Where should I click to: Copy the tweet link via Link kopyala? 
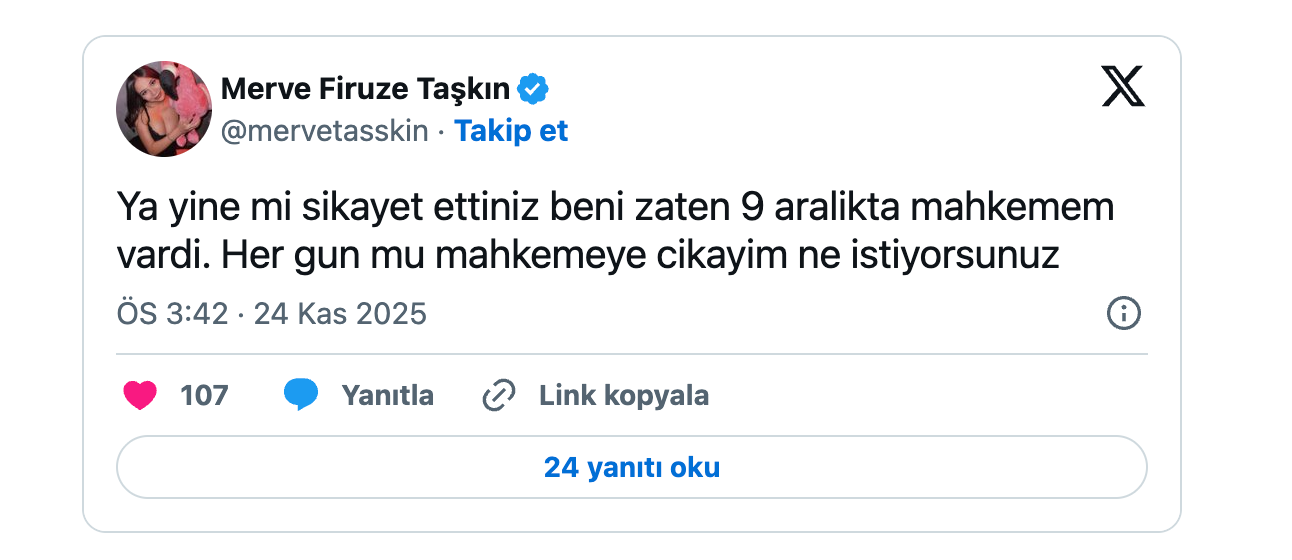624,396
